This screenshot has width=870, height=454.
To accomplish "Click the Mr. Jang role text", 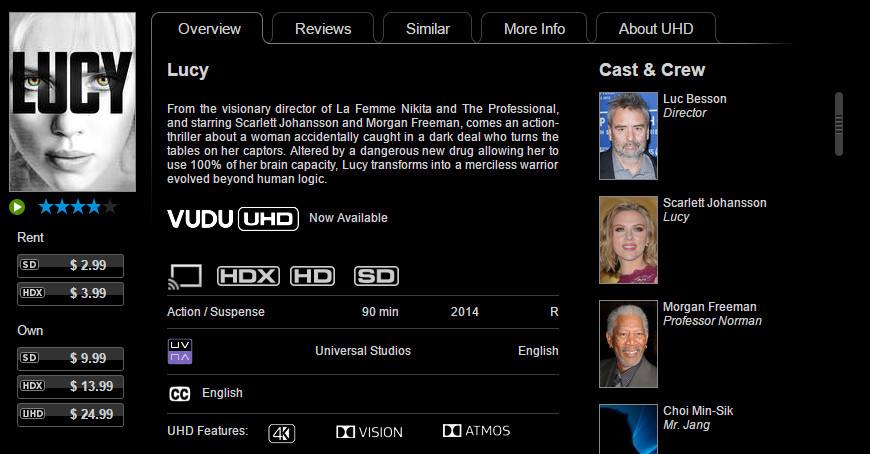I will (x=686, y=425).
